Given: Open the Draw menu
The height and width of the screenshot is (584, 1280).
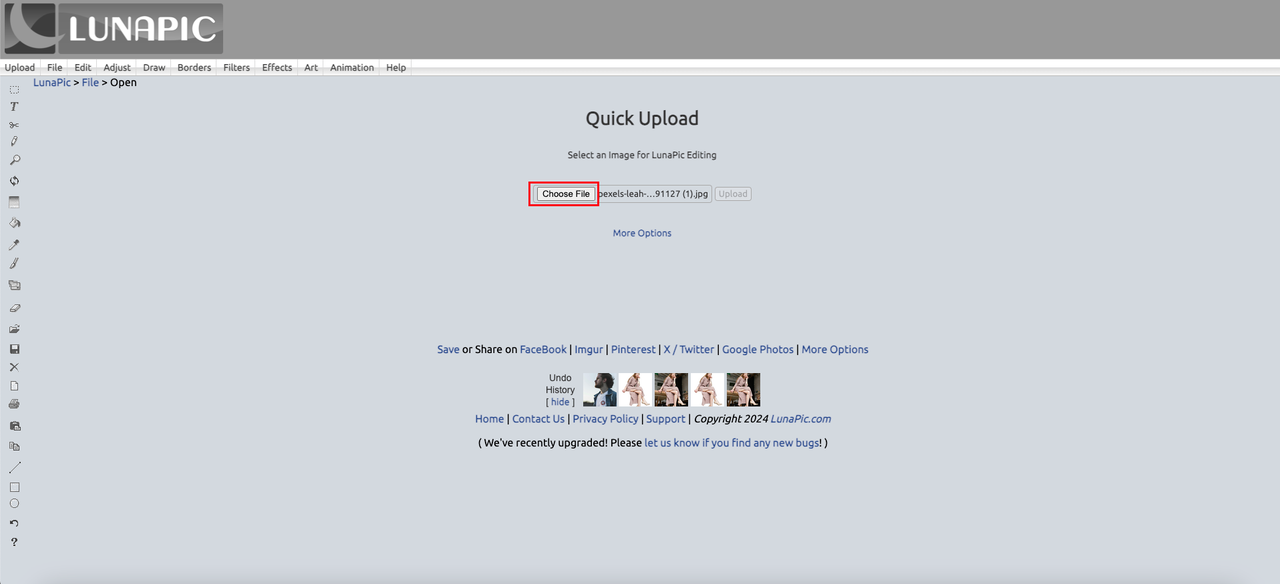Looking at the screenshot, I should pyautogui.click(x=154, y=68).
